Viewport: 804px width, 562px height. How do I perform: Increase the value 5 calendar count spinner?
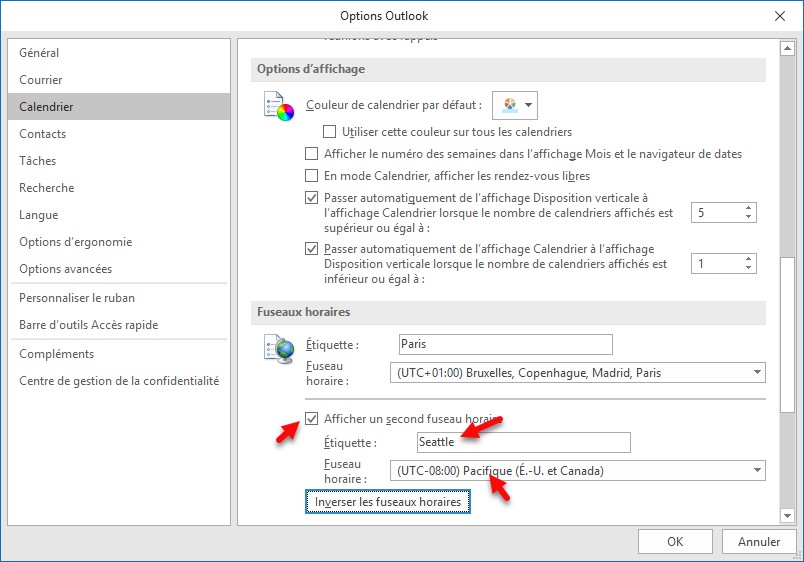pyautogui.click(x=749, y=208)
